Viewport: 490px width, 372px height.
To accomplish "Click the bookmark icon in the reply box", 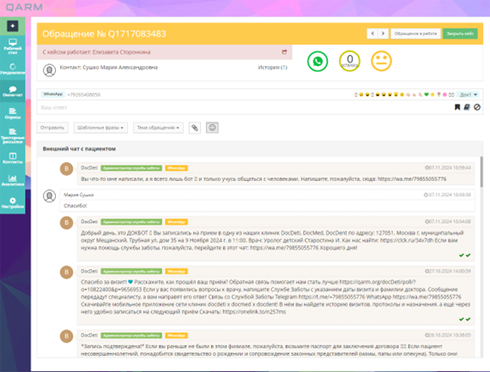I will click(x=457, y=107).
